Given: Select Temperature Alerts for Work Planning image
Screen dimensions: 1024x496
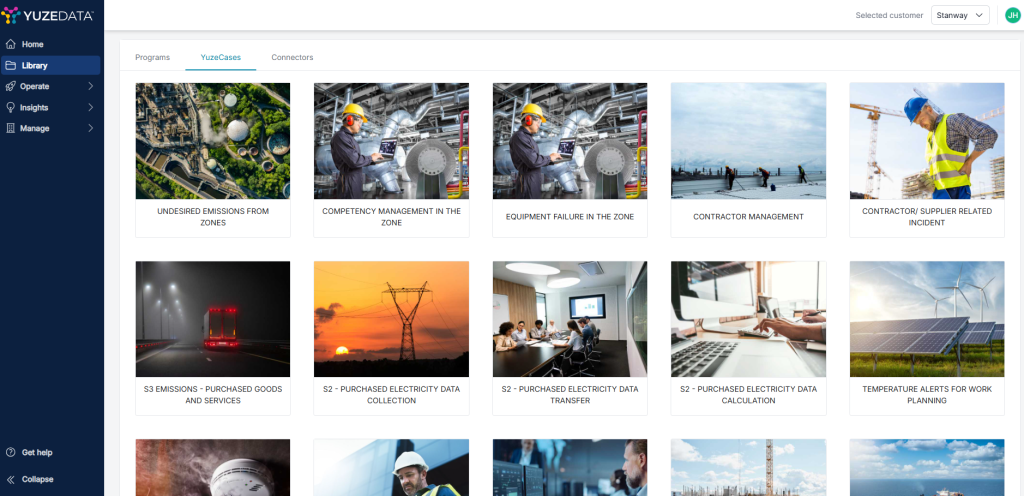Looking at the screenshot, I should [926, 318].
